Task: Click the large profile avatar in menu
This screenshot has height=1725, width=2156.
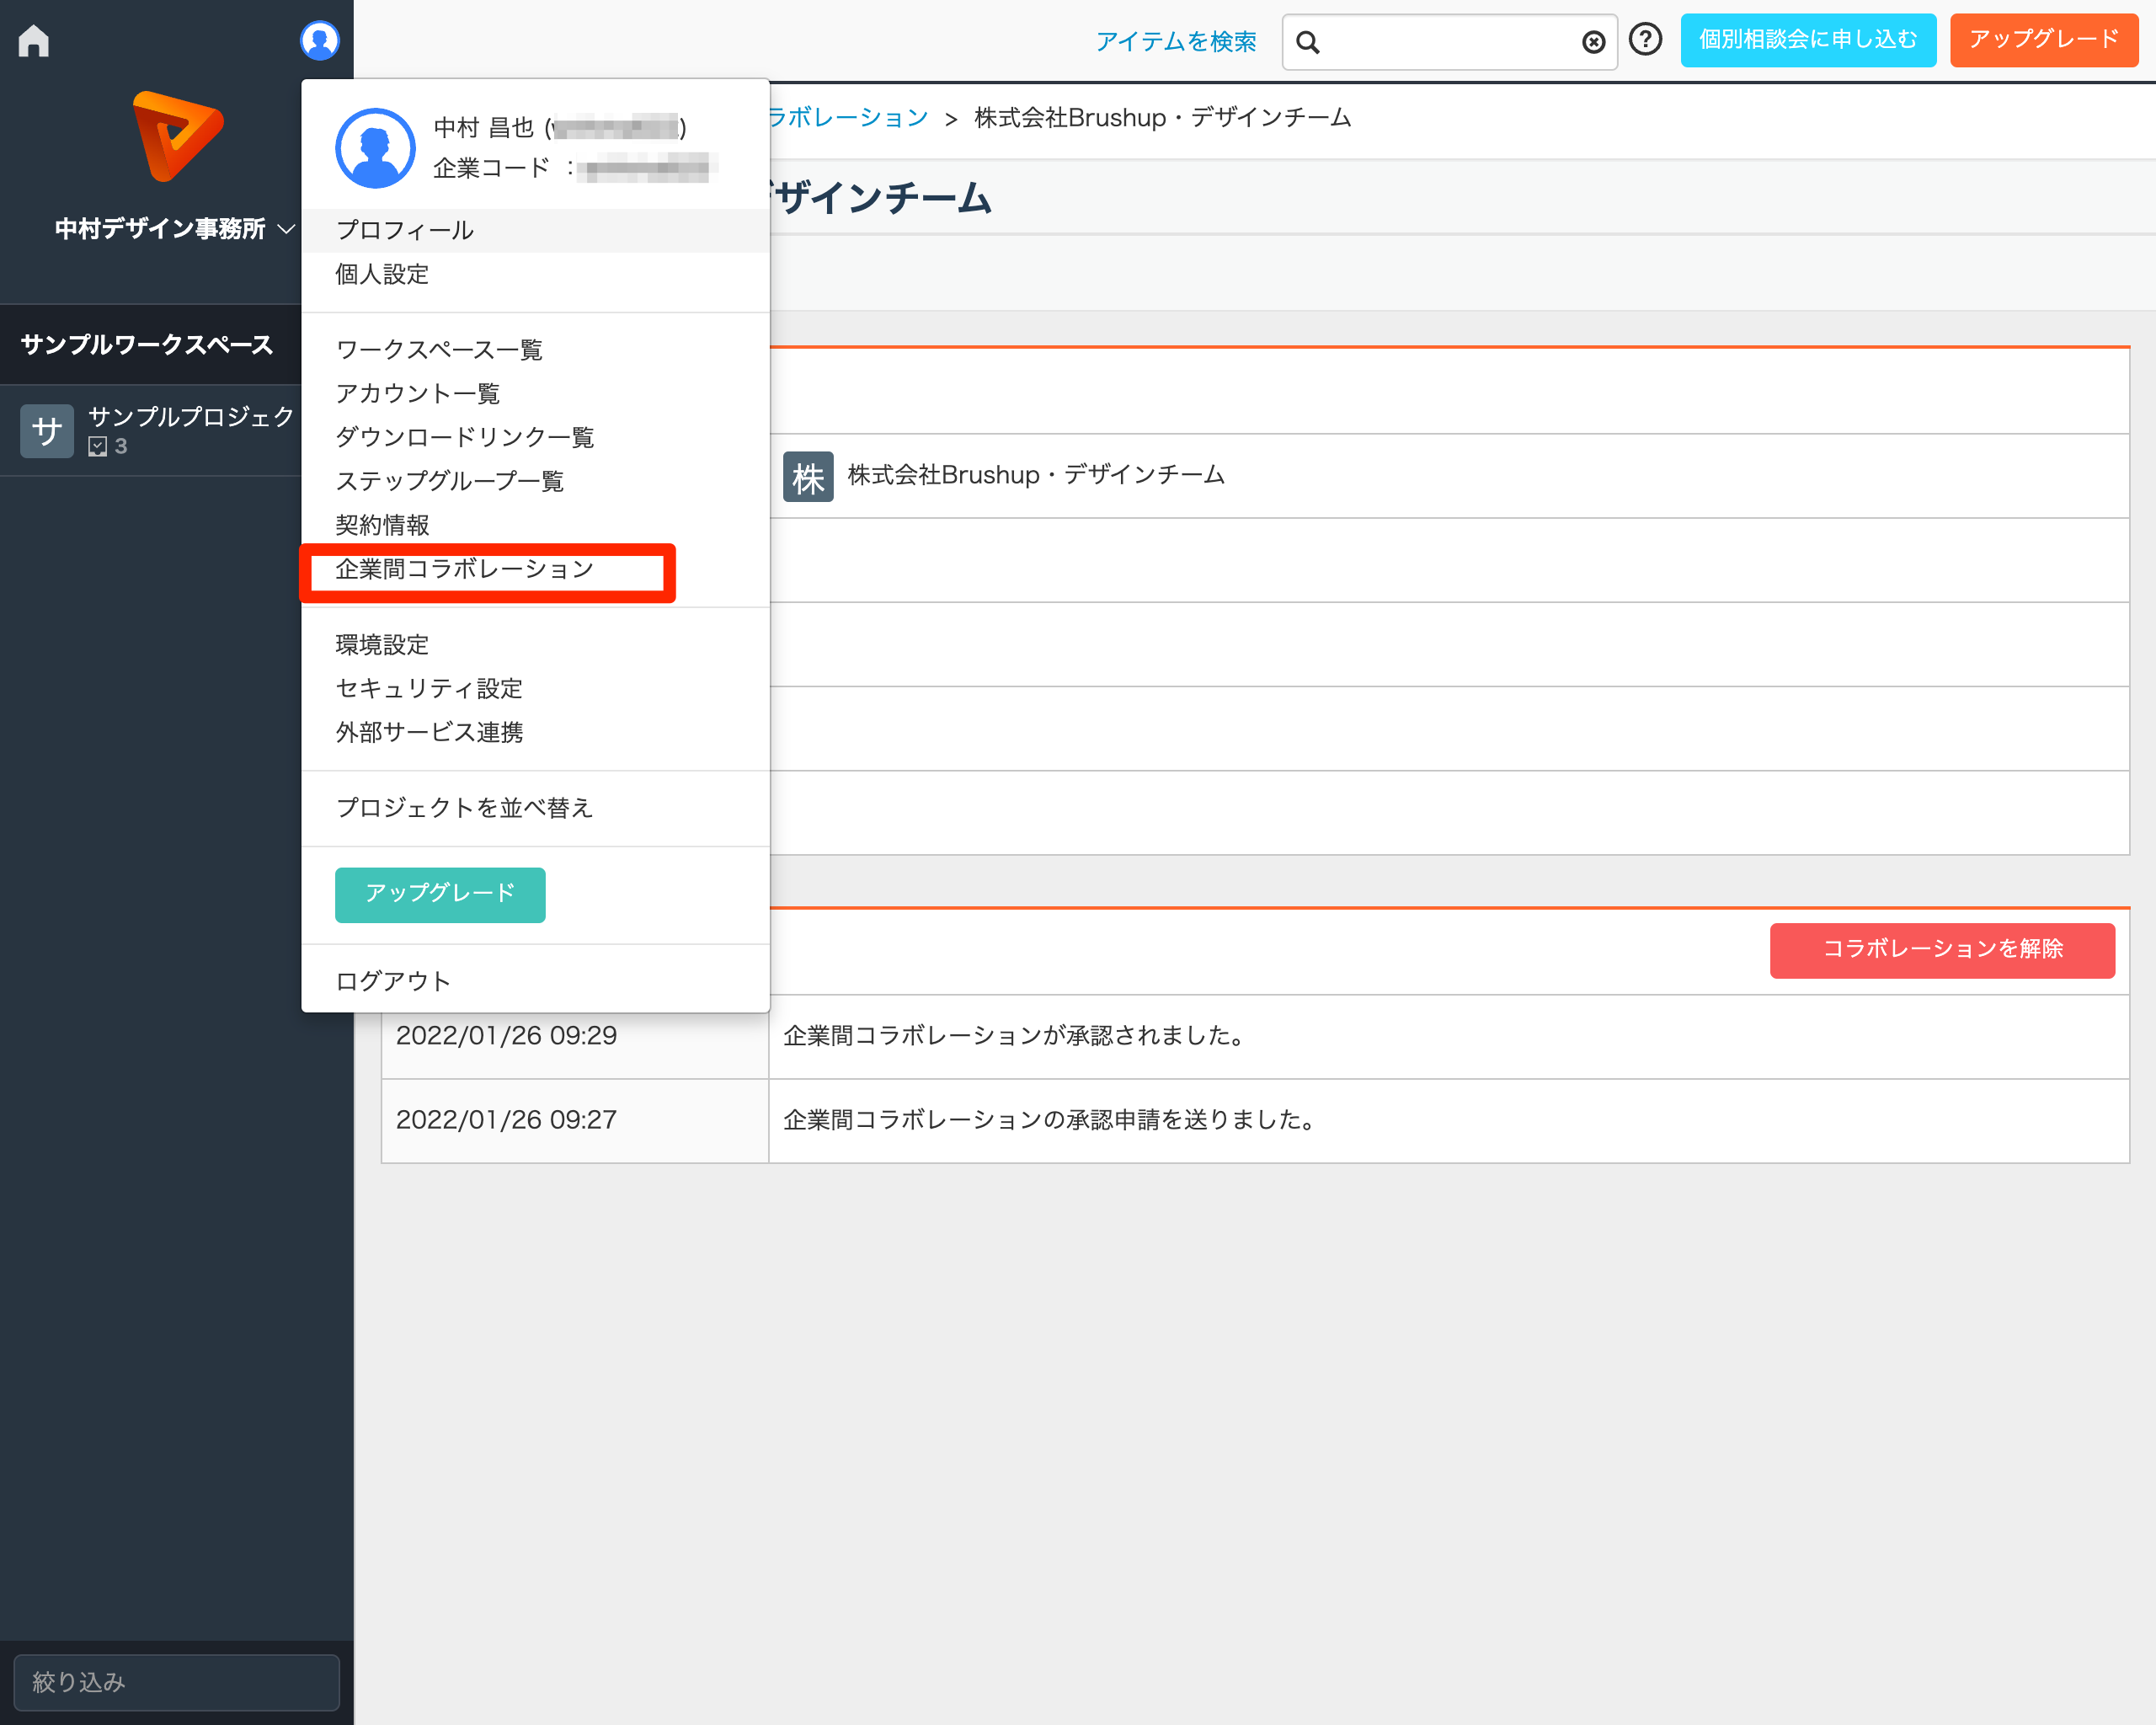Action: 374,148
